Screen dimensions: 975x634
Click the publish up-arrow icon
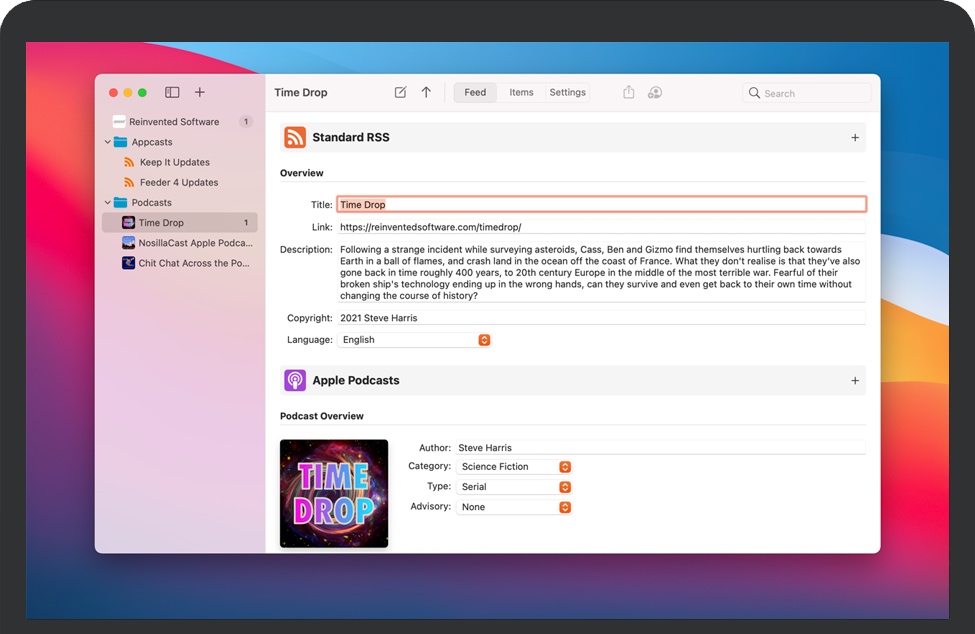(426, 92)
